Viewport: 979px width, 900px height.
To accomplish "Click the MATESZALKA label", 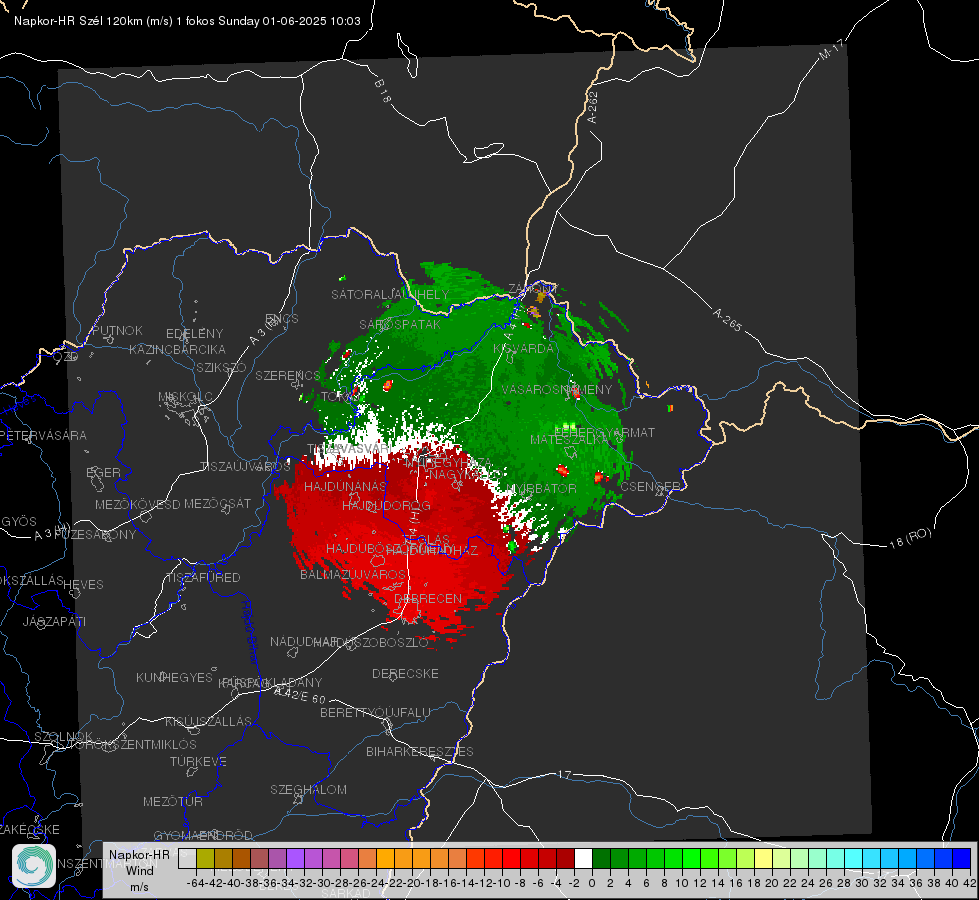I will click(569, 440).
